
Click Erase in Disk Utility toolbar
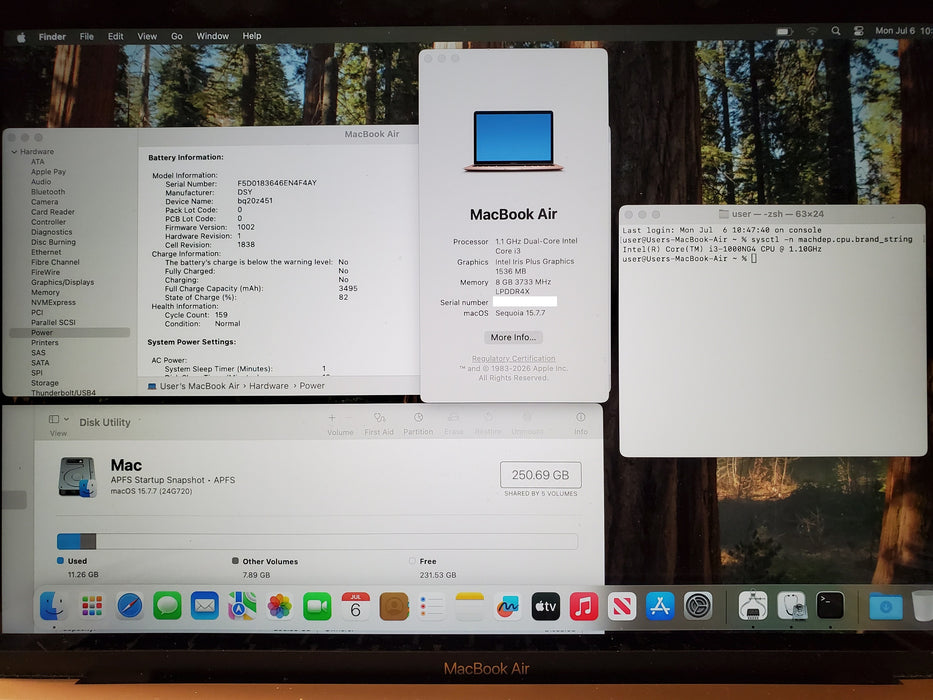coord(453,424)
